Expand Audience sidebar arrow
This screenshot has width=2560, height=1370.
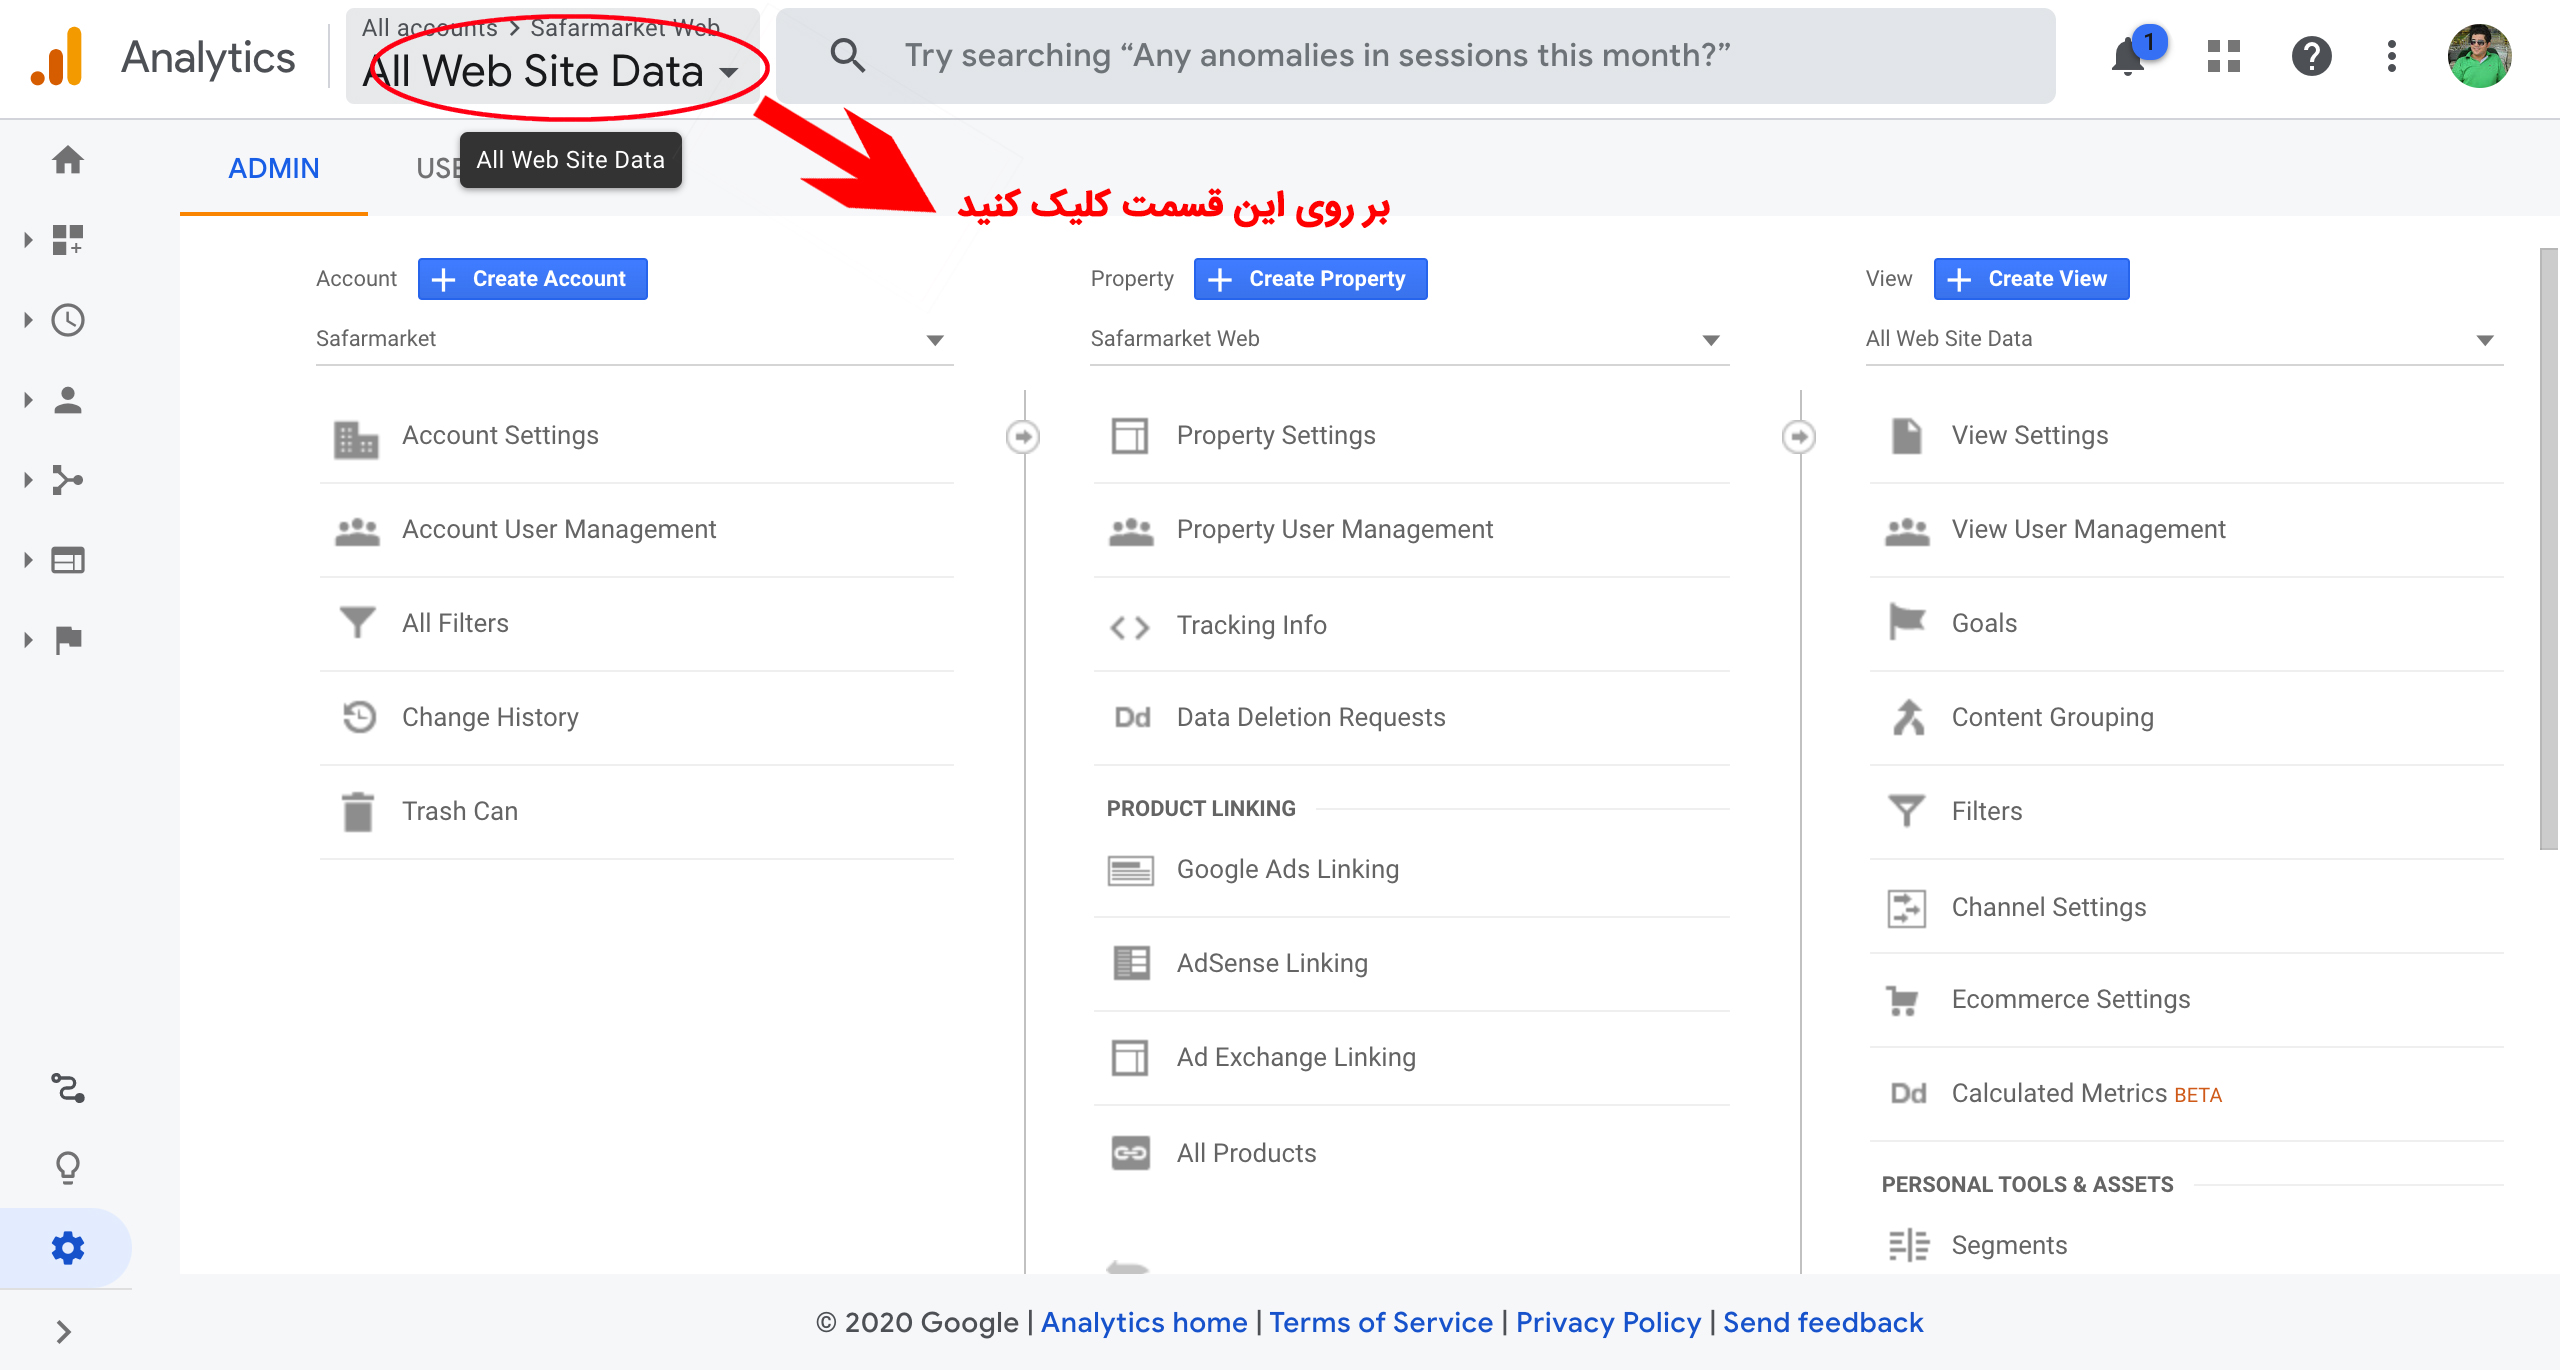click(x=28, y=400)
